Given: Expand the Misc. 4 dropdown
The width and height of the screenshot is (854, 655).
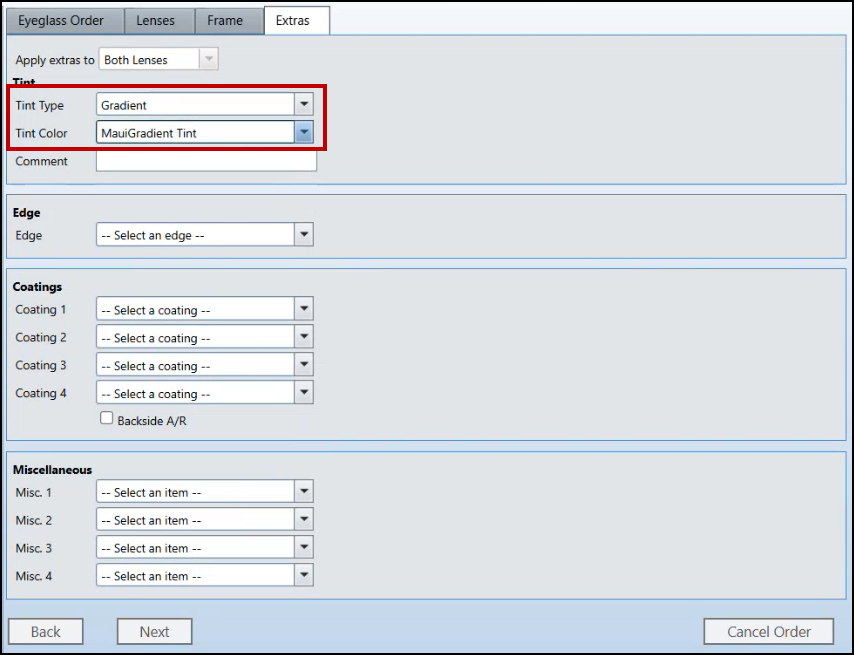Looking at the screenshot, I should pos(304,576).
